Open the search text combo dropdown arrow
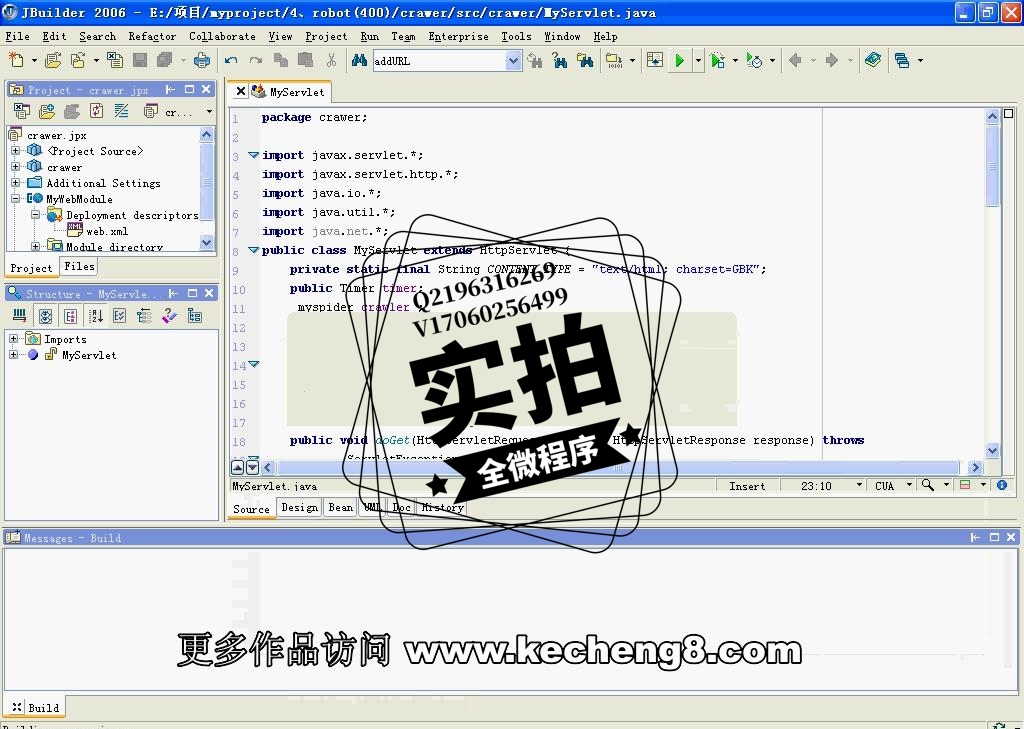The height and width of the screenshot is (729, 1024). click(513, 61)
